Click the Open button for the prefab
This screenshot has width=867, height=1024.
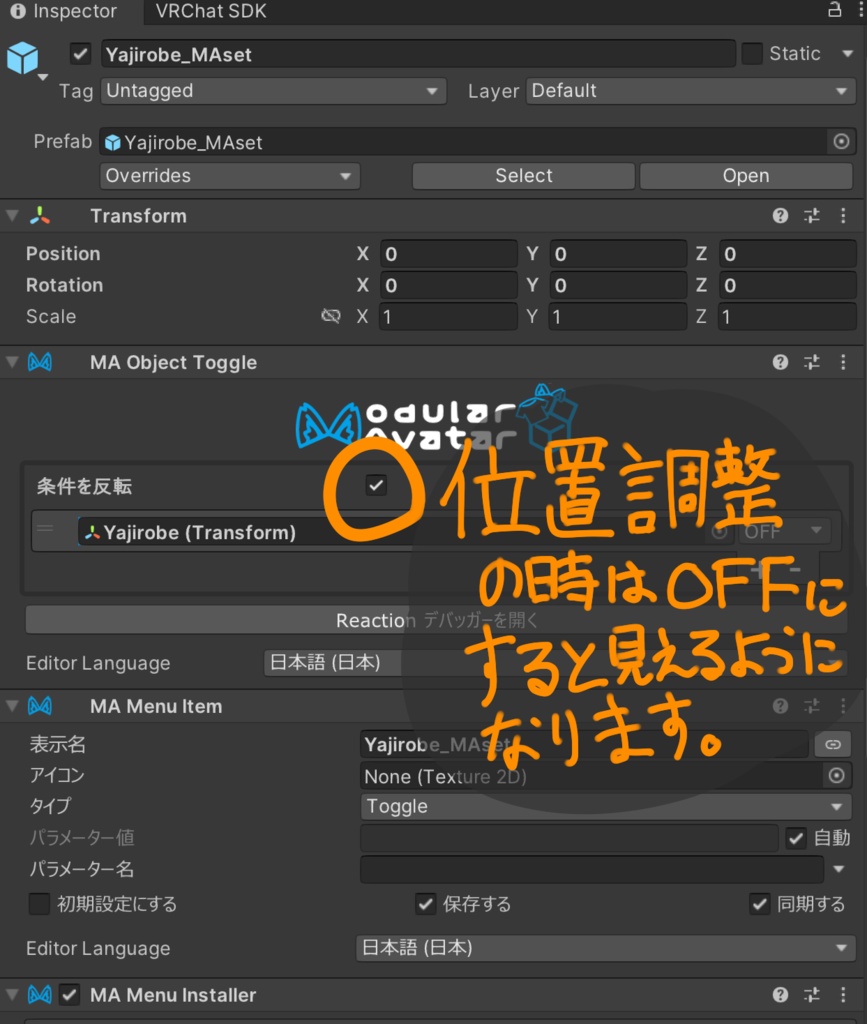click(745, 175)
